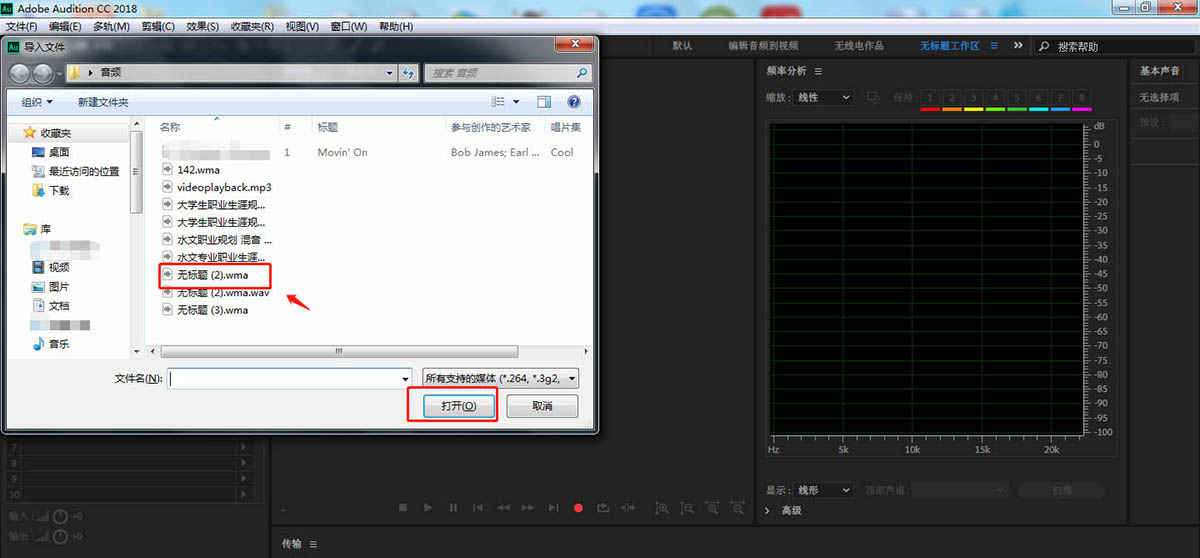The image size is (1200, 558).
Task: Open the 窗口(W) menu
Action: (x=347, y=26)
